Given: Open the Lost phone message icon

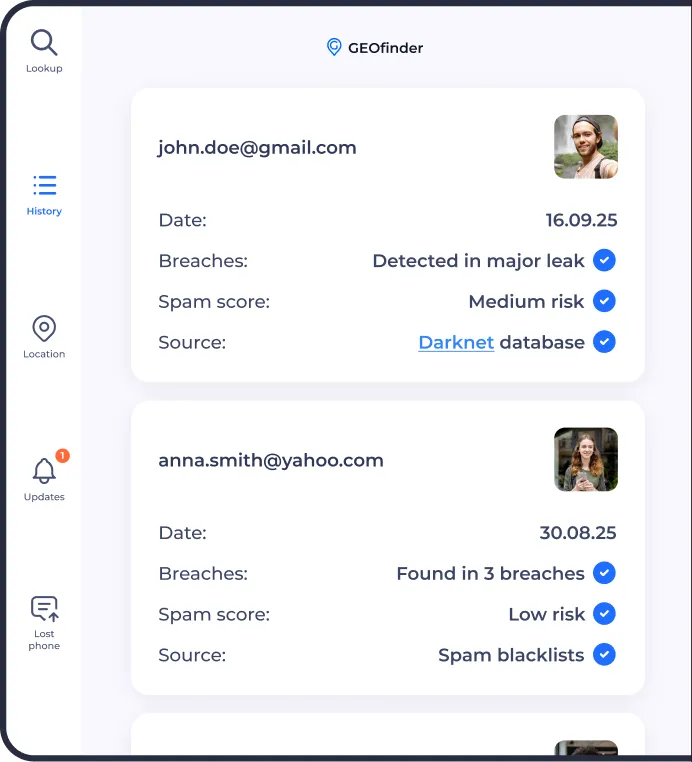Looking at the screenshot, I should click(45, 609).
